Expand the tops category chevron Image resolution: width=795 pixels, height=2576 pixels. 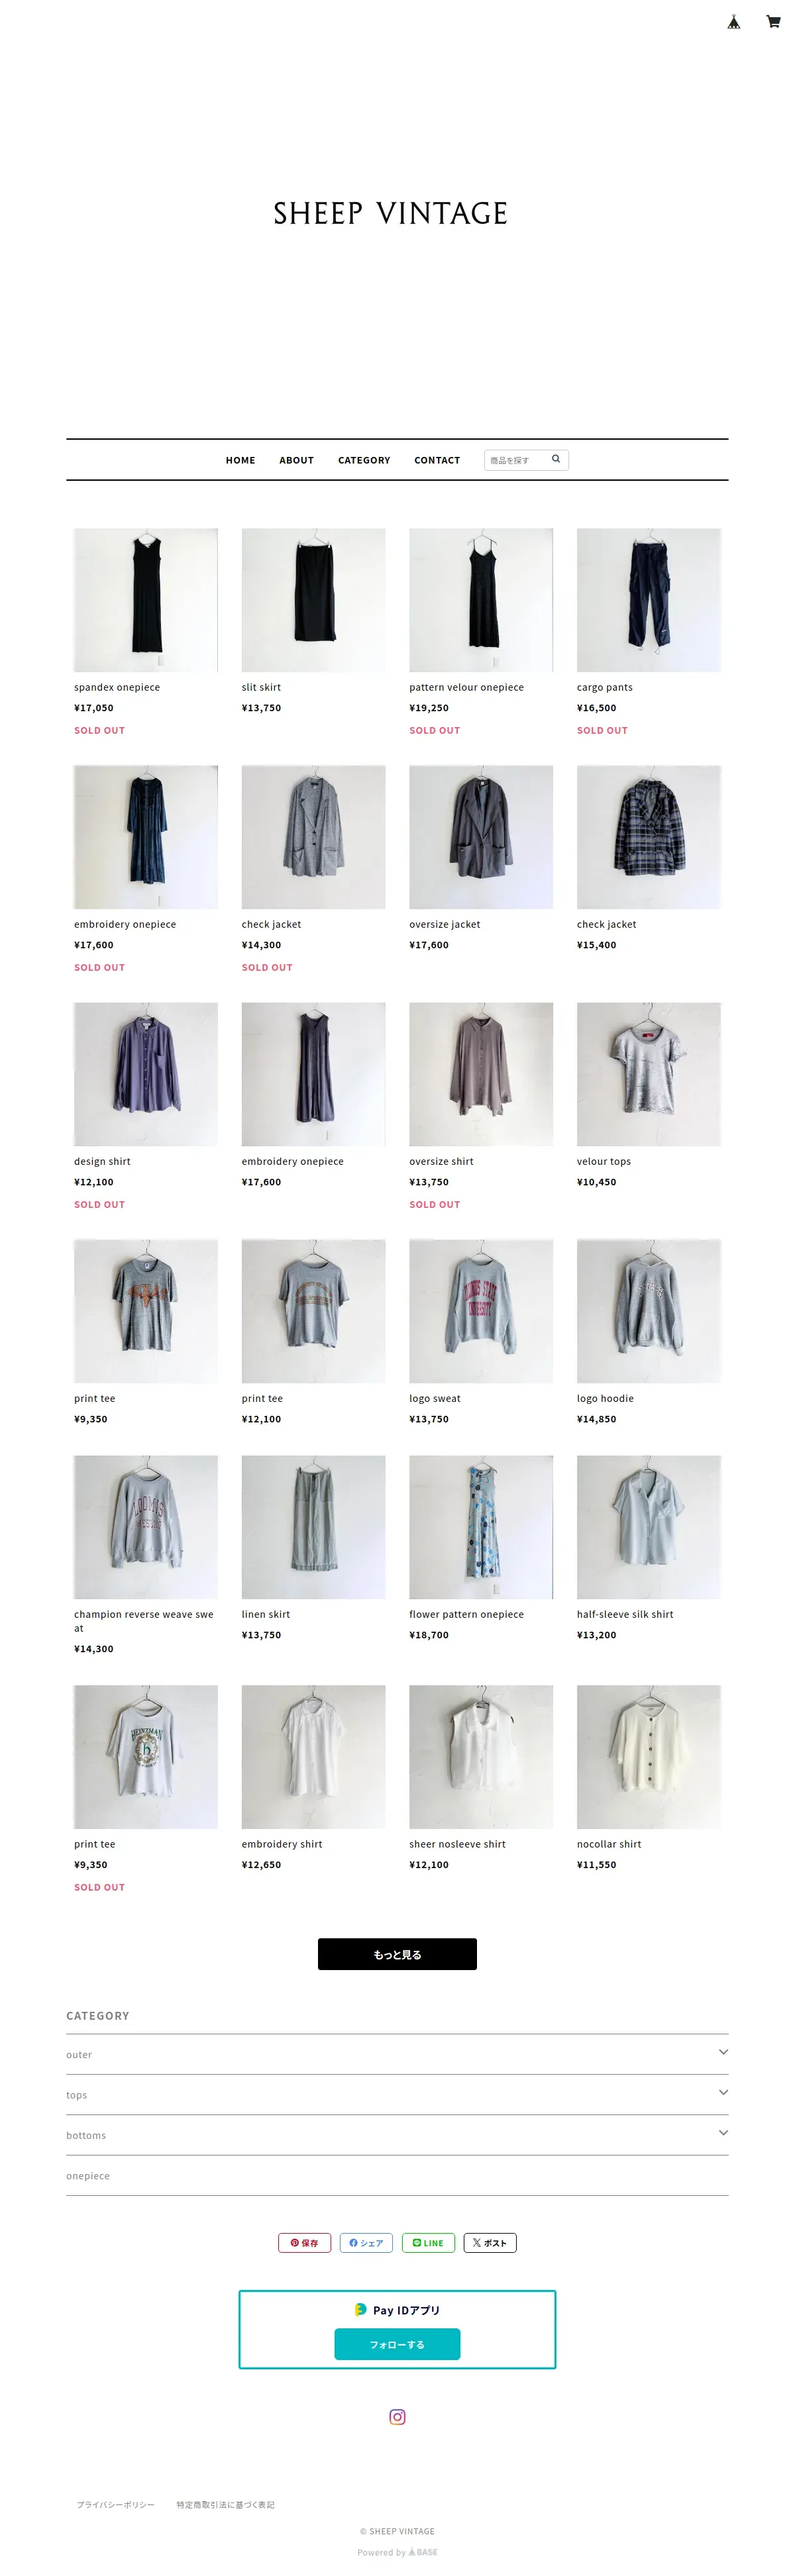pyautogui.click(x=723, y=2092)
